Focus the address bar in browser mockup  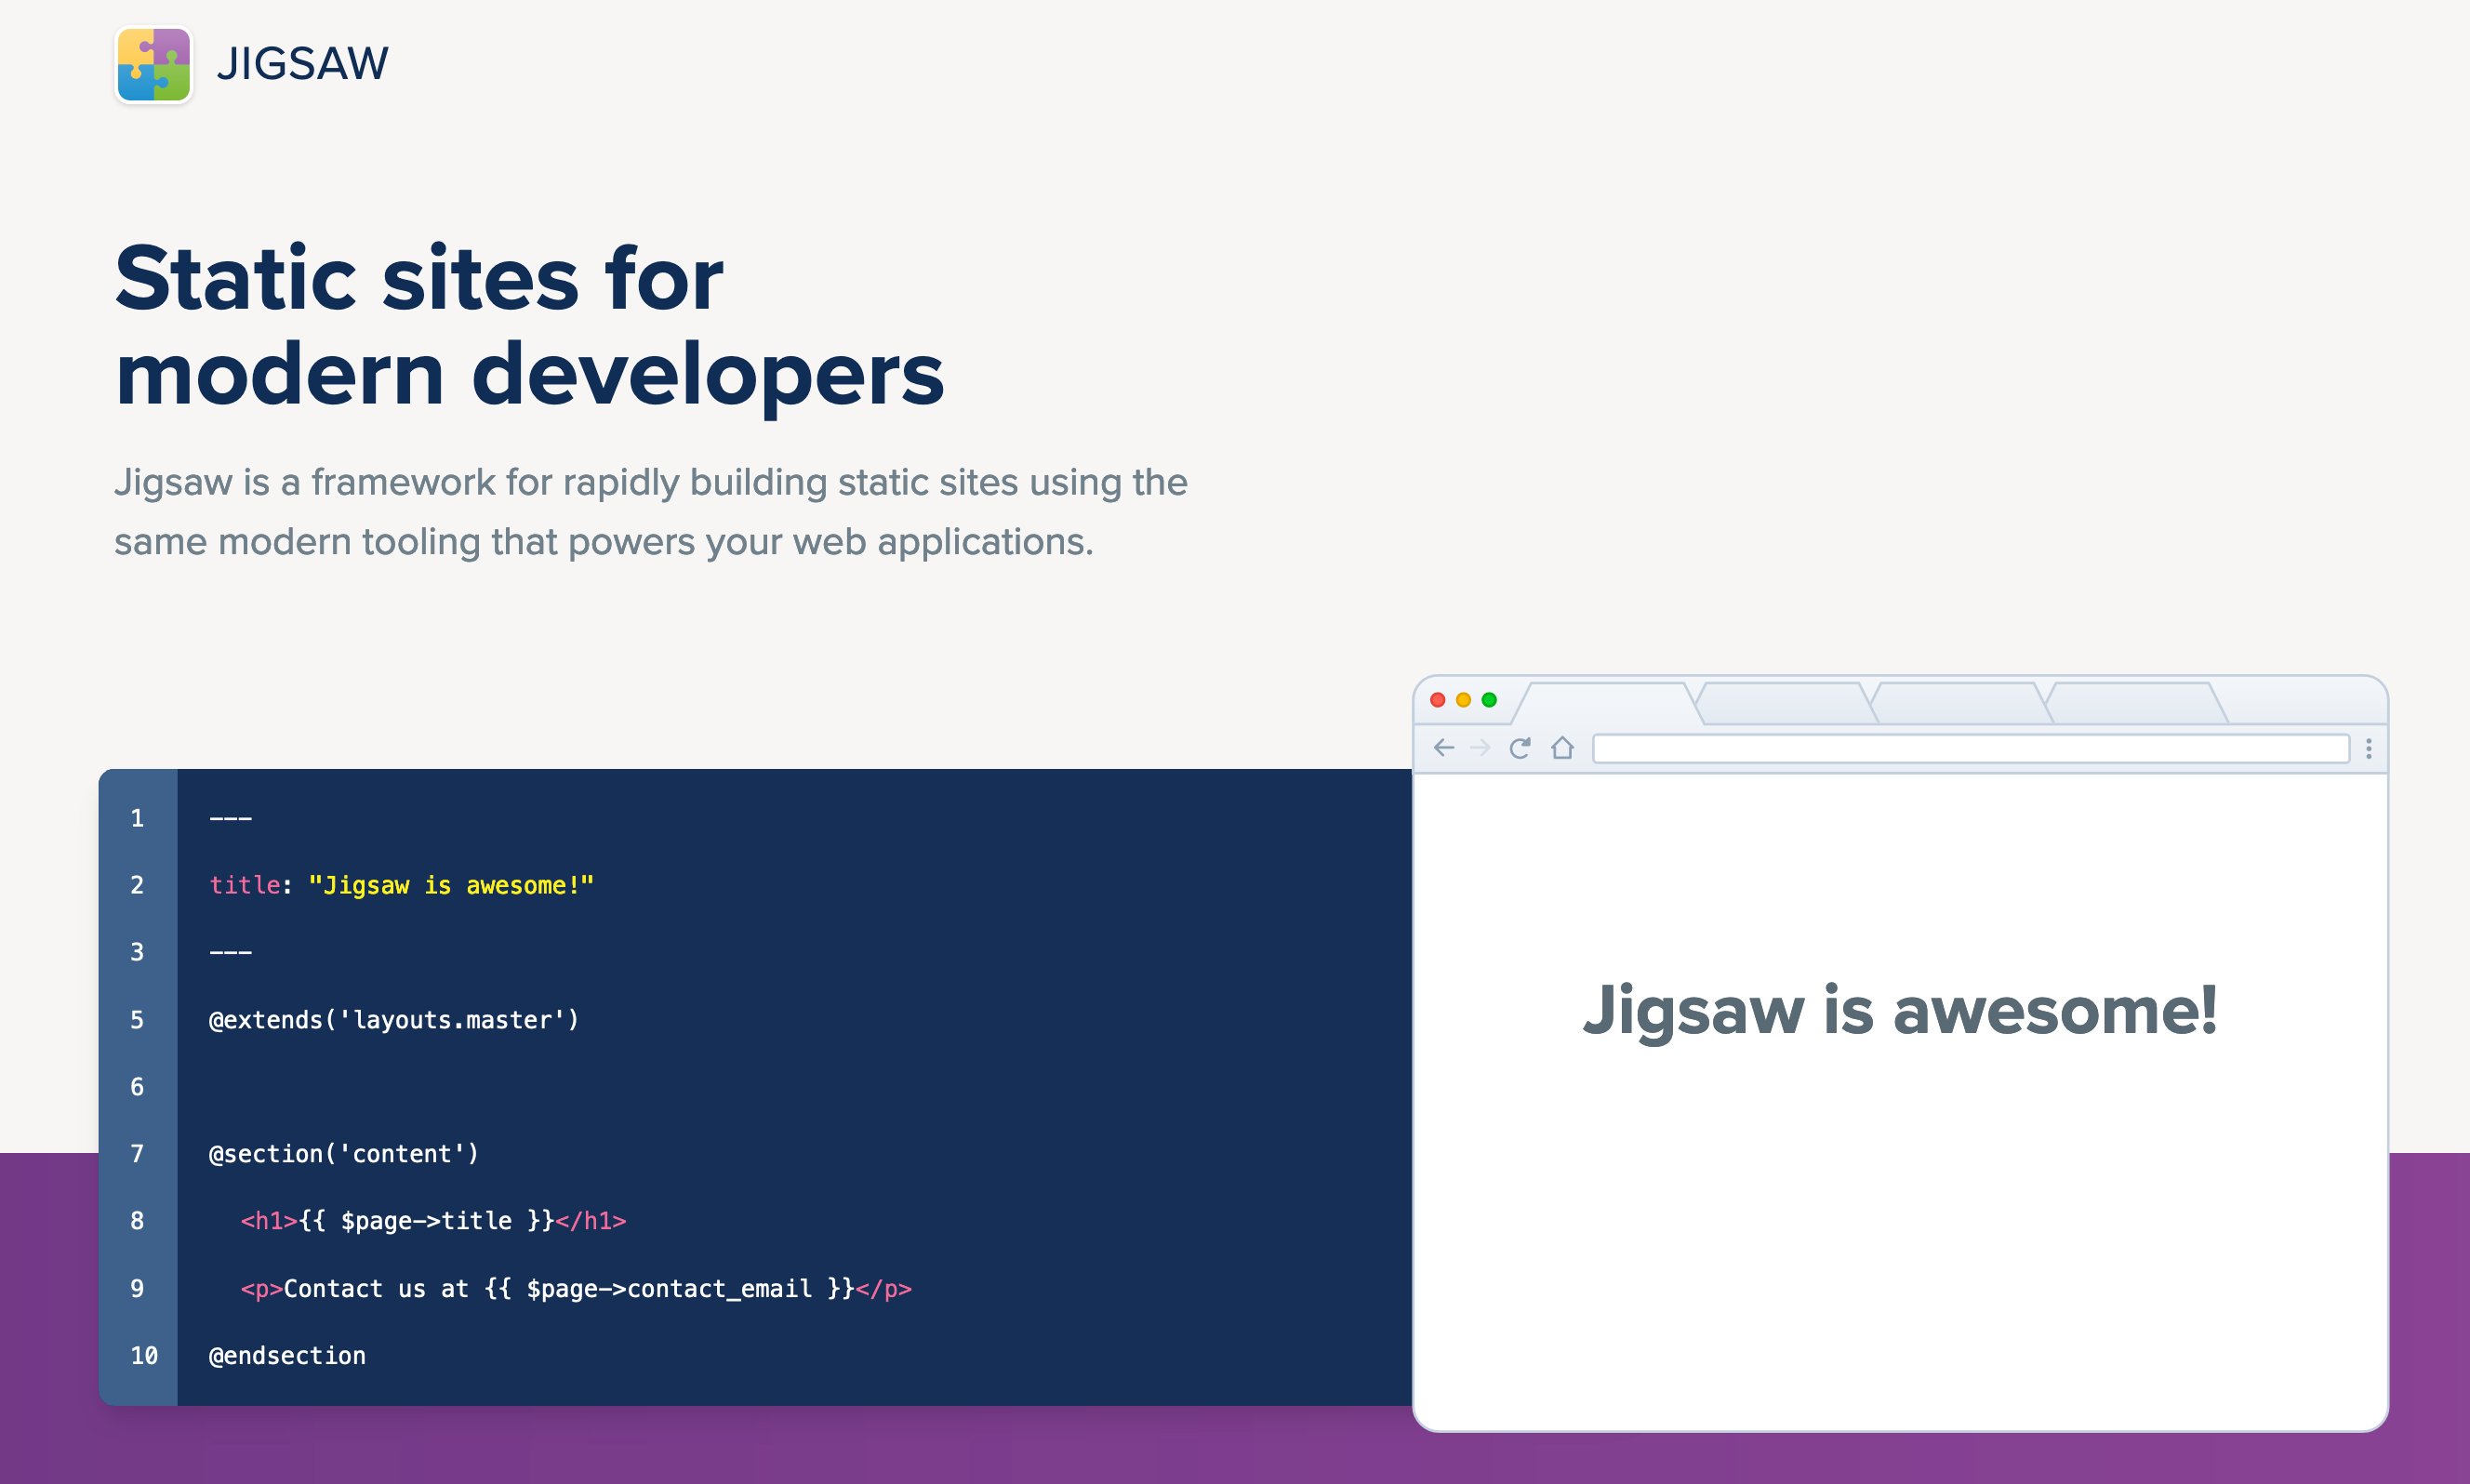click(x=1970, y=749)
